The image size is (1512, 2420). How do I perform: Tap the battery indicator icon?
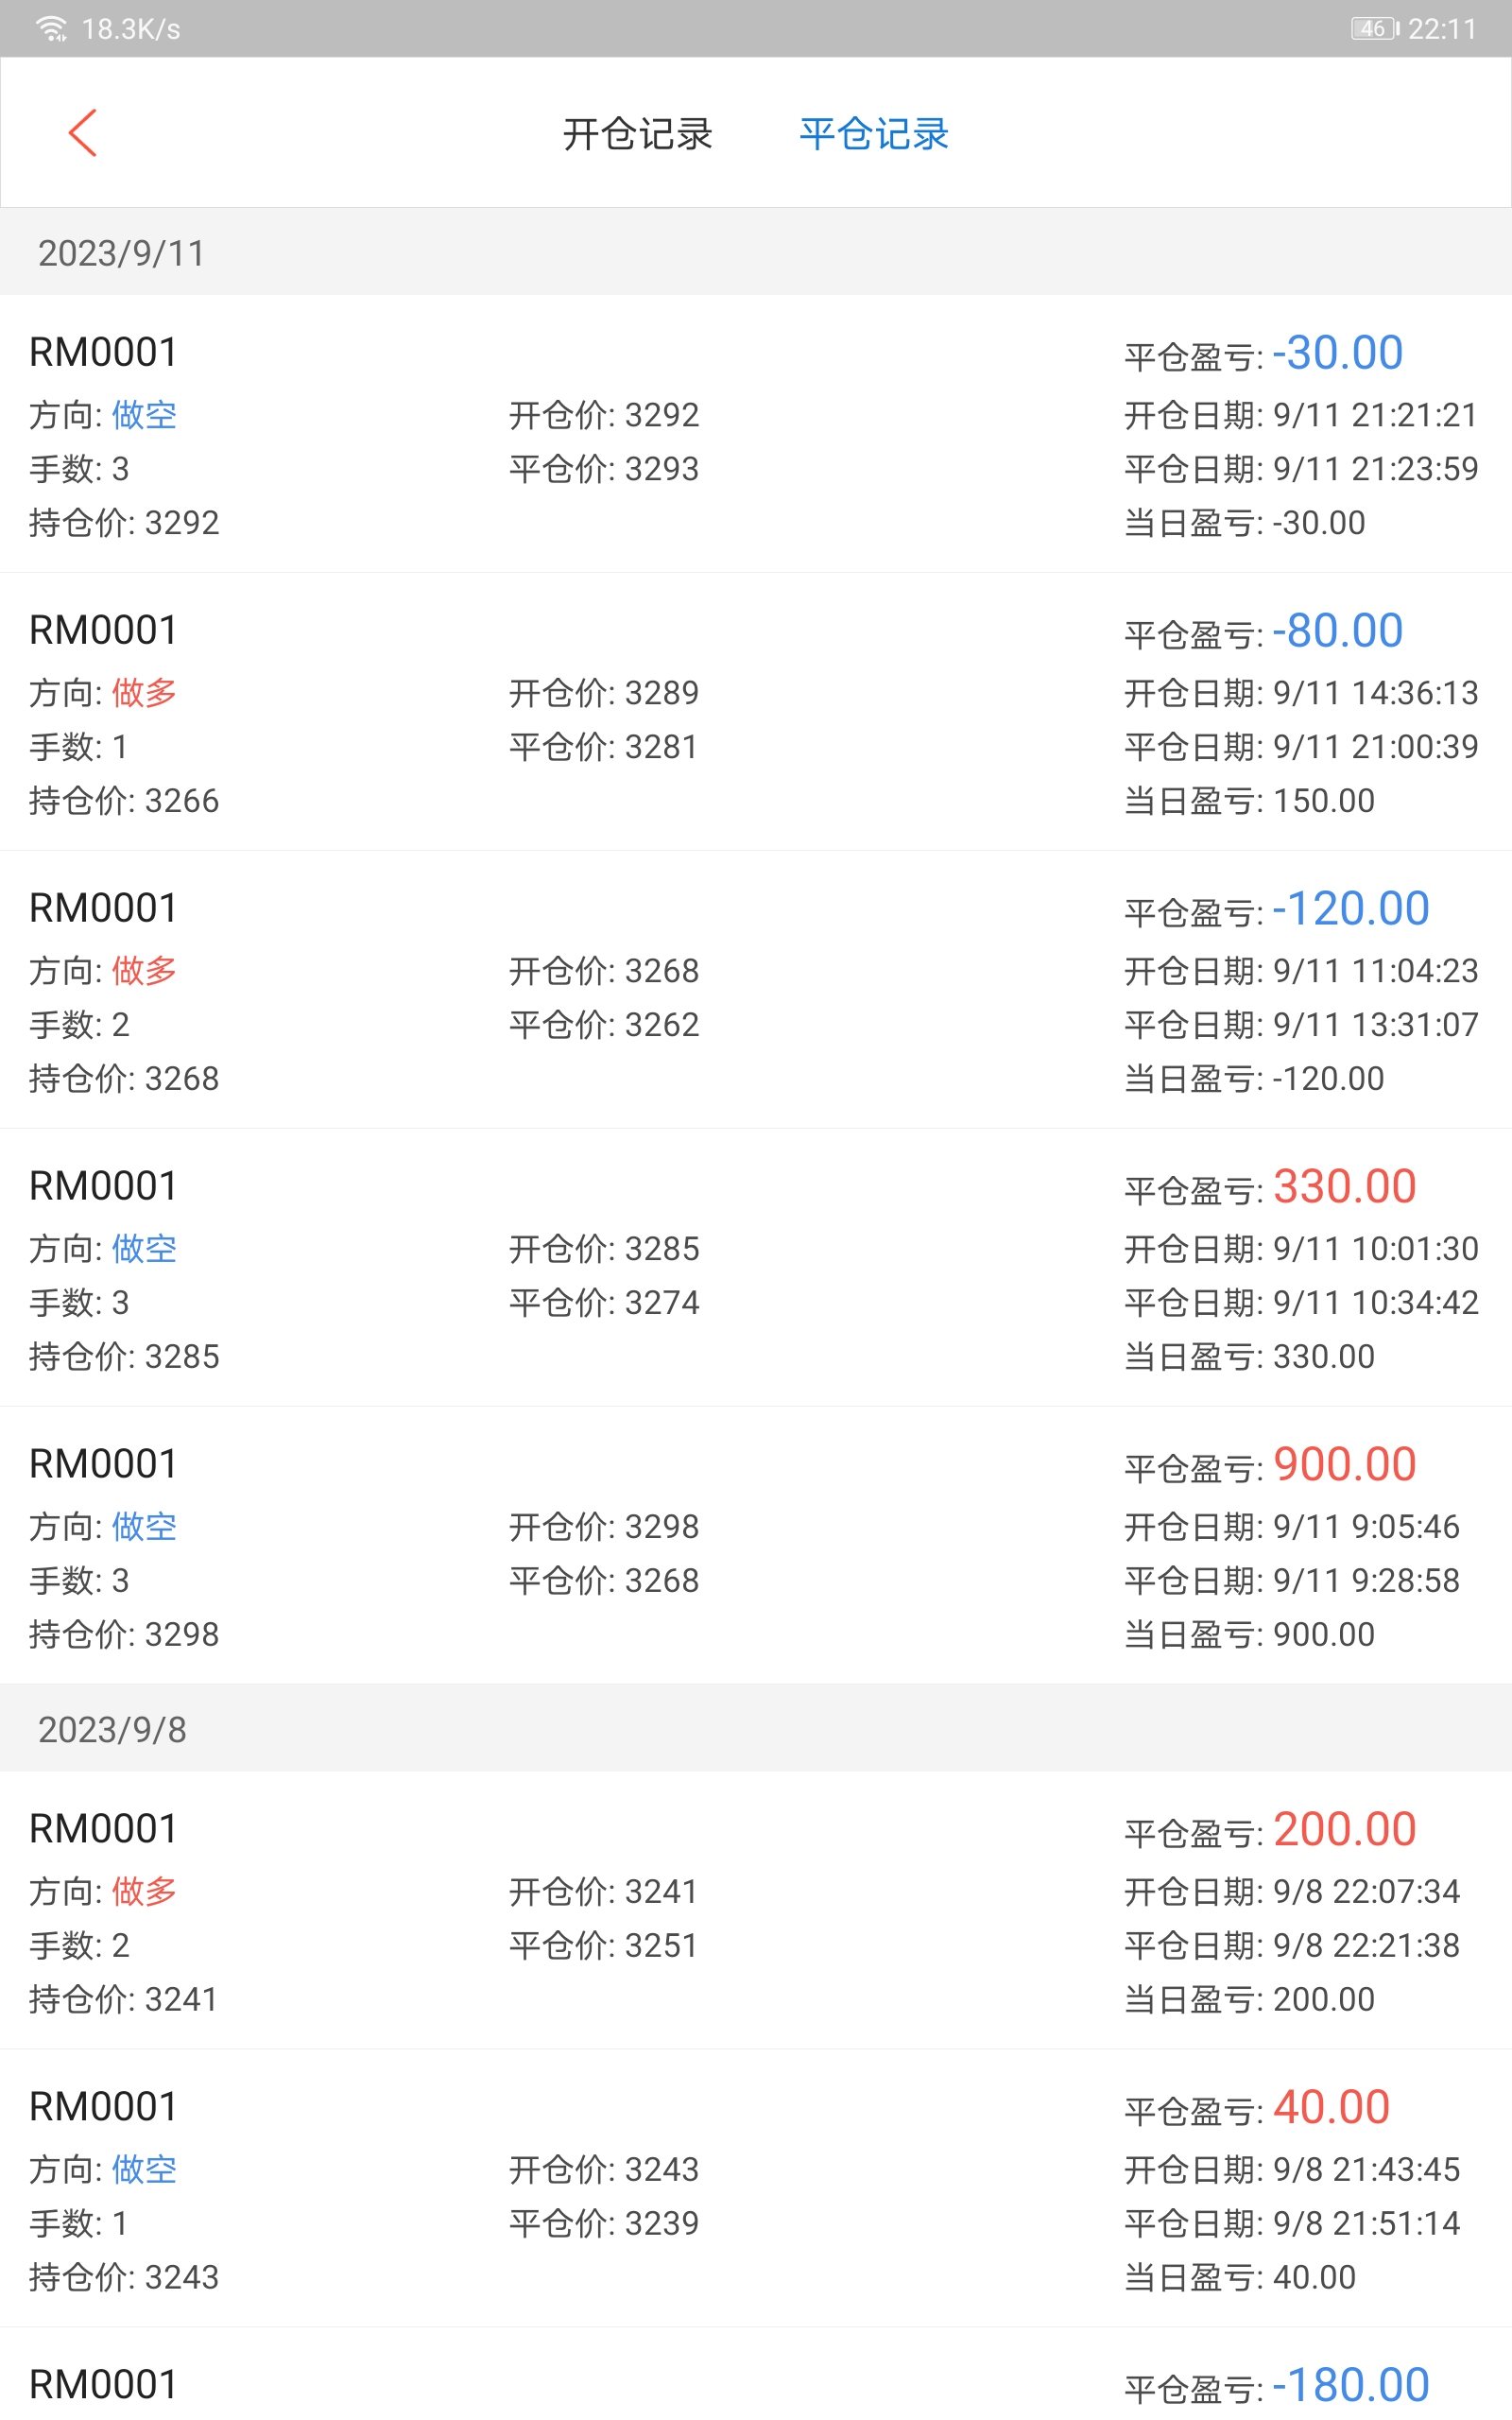1375,29
